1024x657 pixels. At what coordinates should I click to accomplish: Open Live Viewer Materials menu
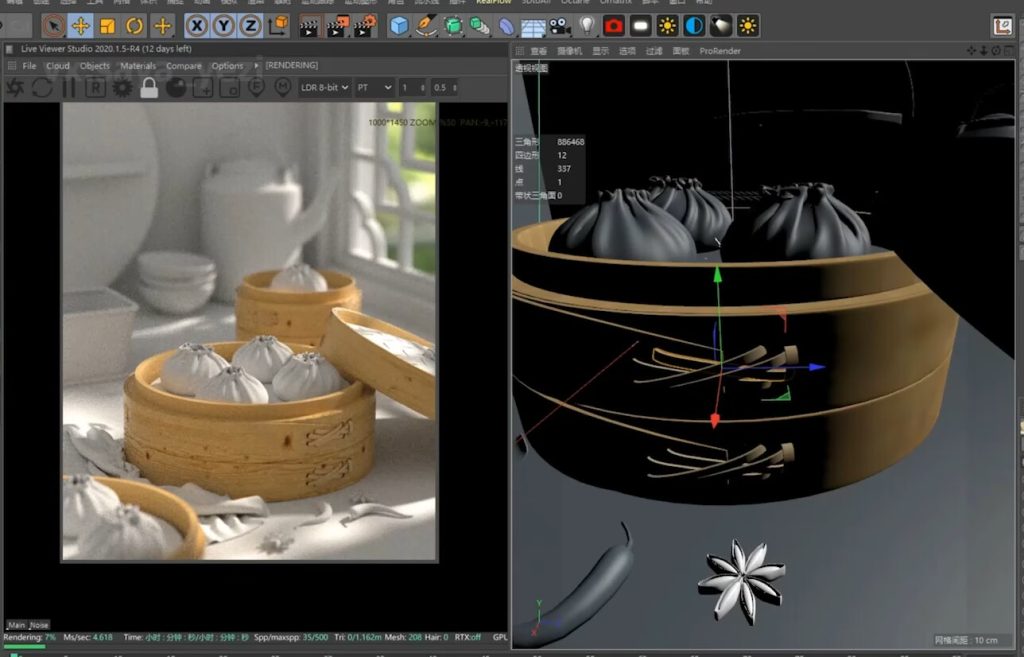138,66
